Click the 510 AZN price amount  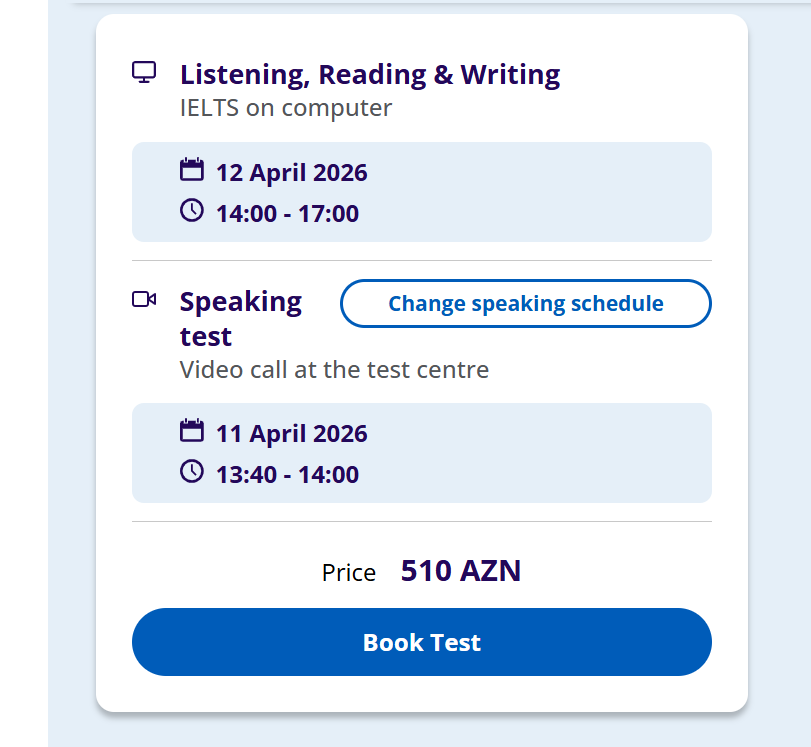(461, 571)
